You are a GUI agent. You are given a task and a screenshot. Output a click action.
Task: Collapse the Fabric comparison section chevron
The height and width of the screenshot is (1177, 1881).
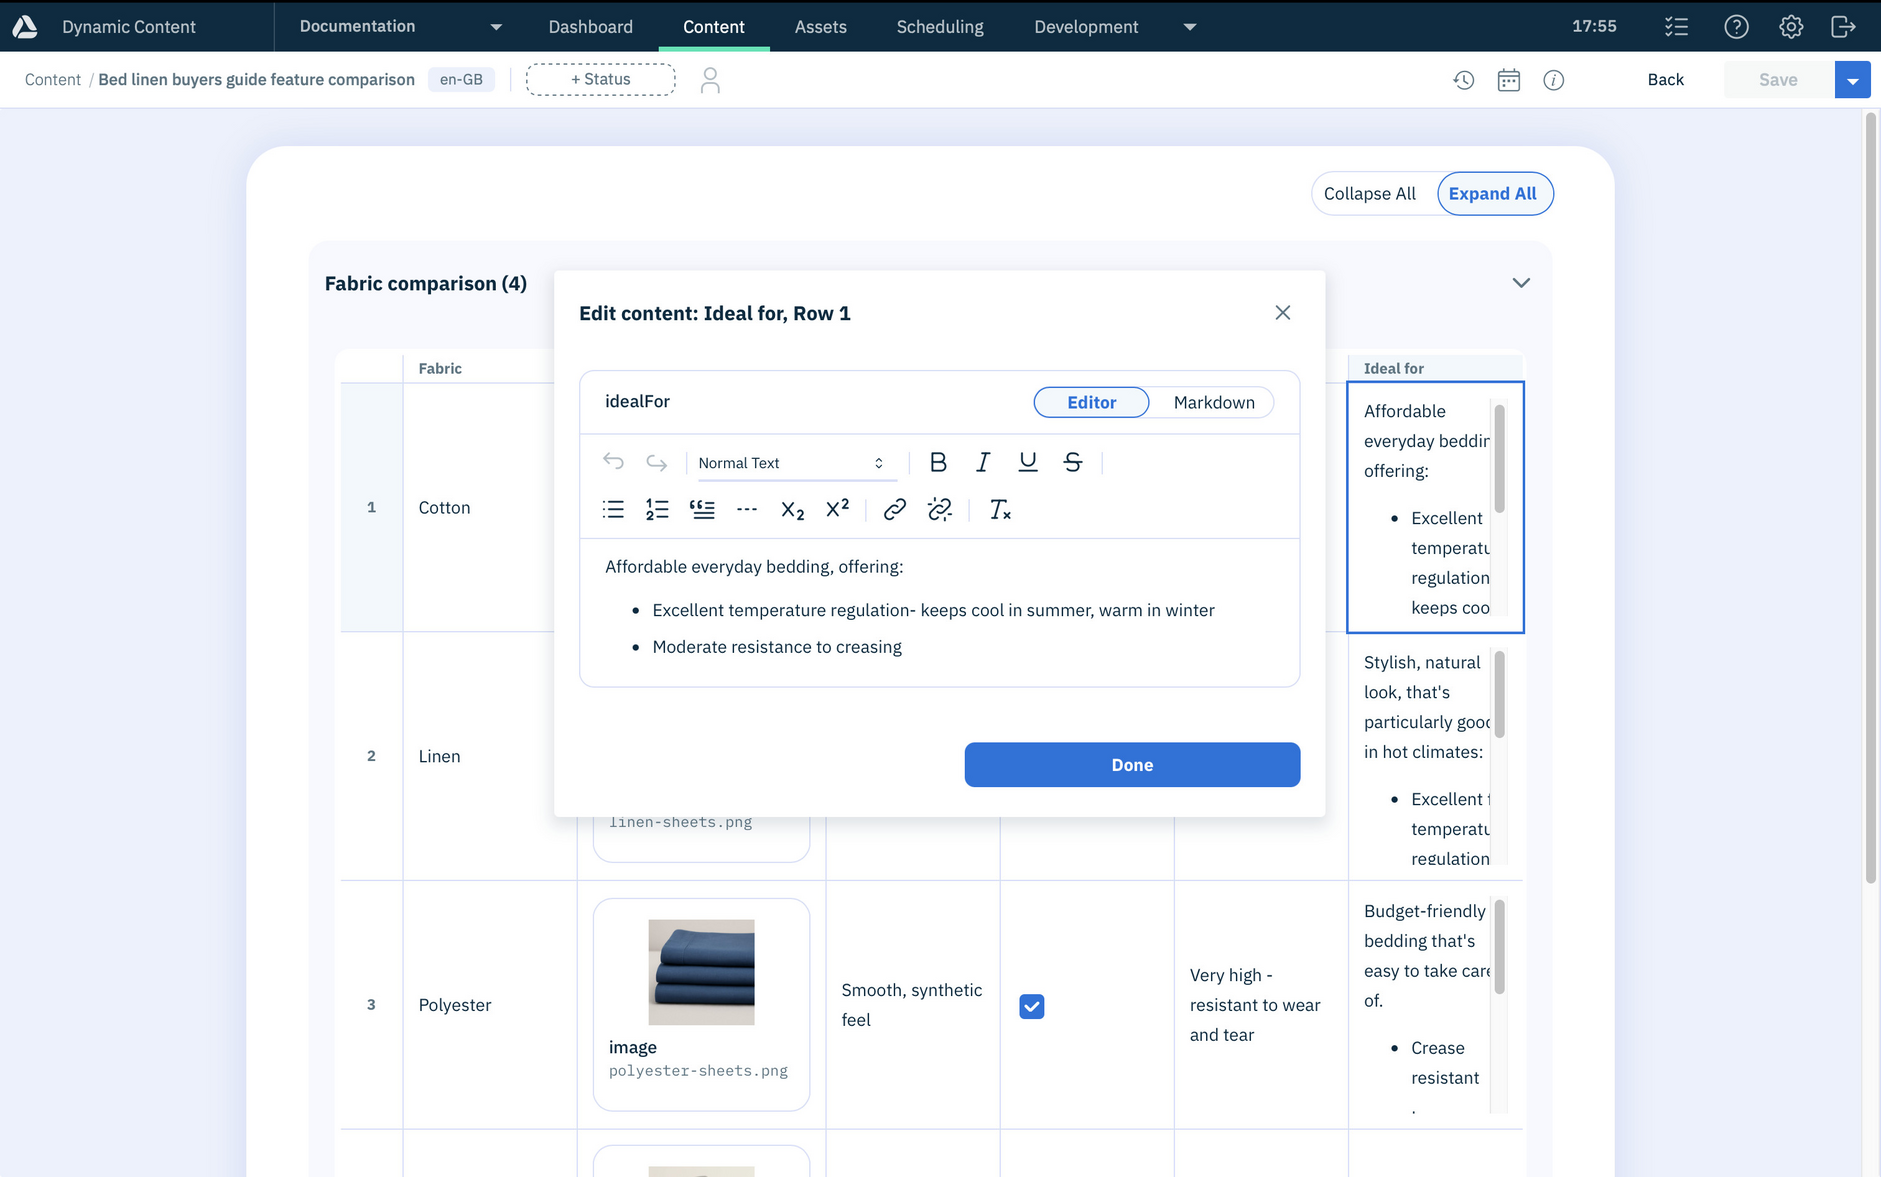point(1519,283)
